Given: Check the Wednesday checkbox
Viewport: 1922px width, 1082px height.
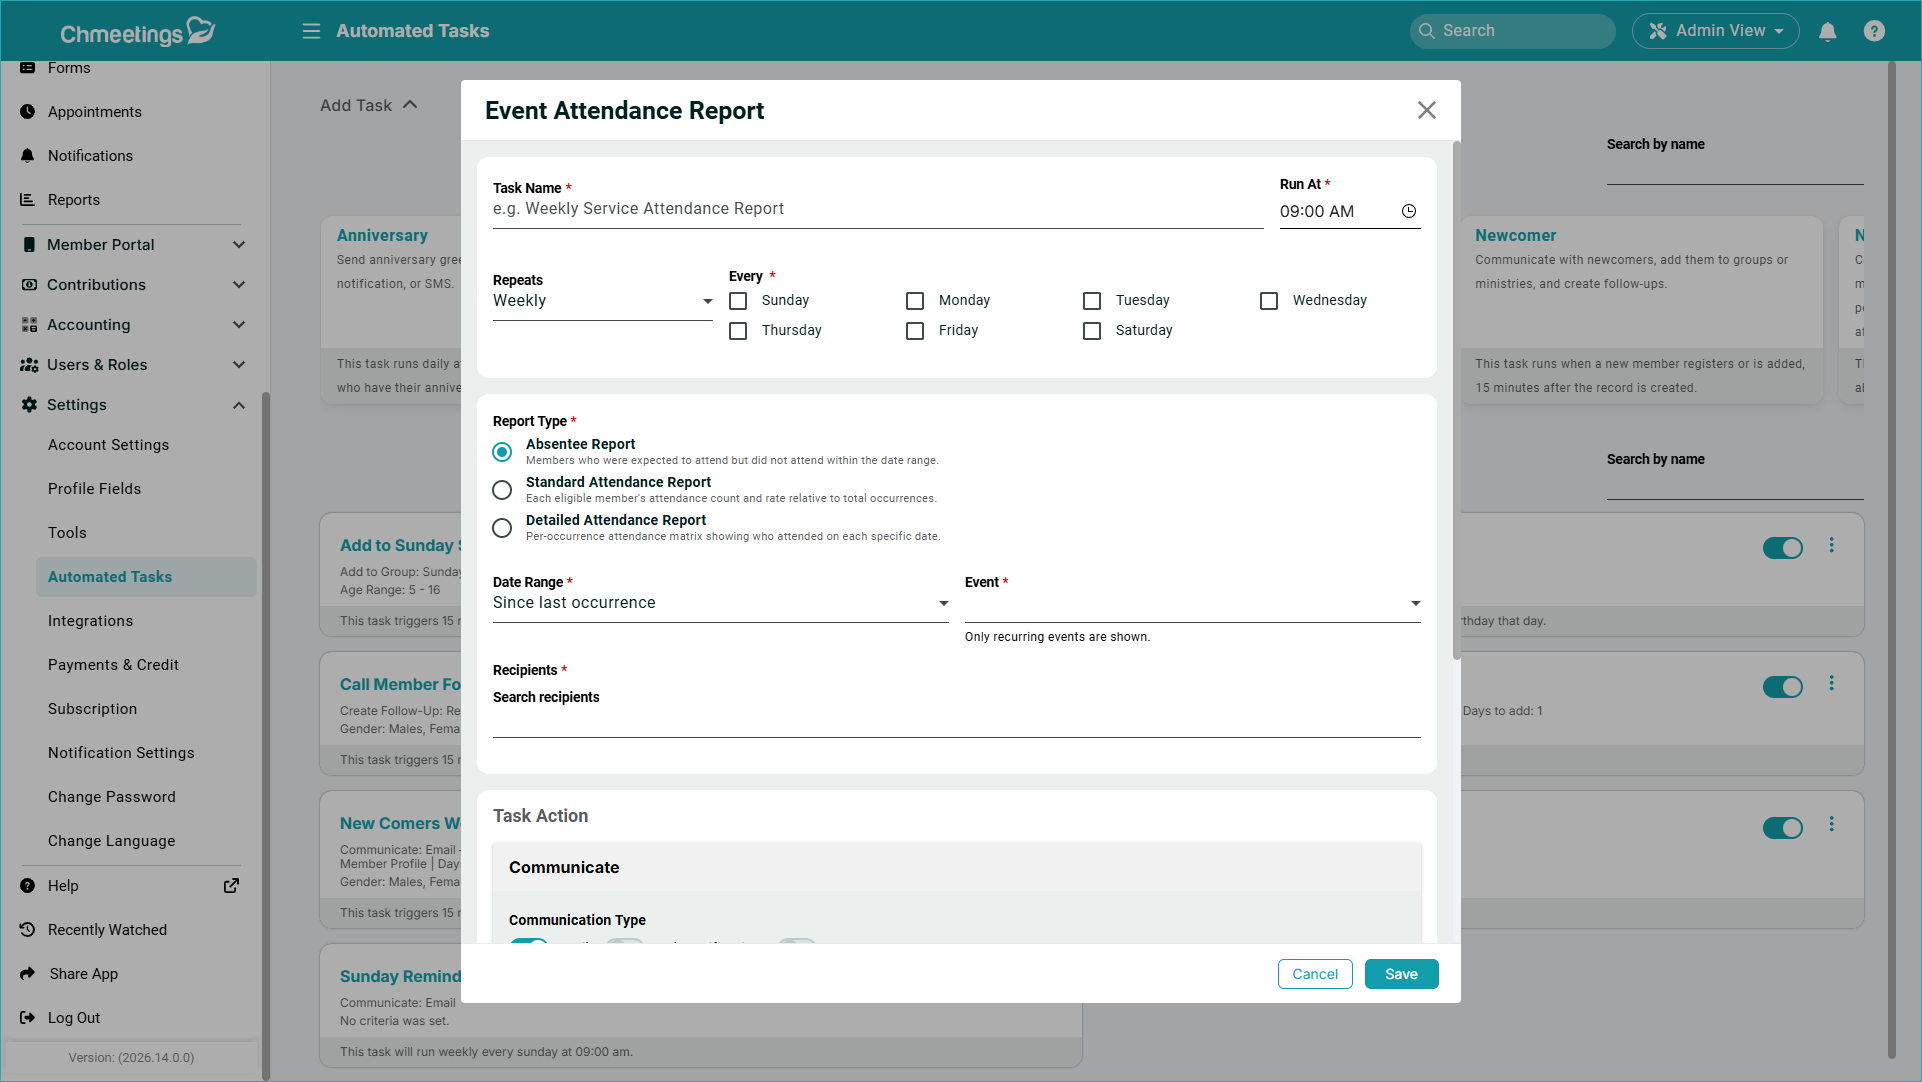Looking at the screenshot, I should [x=1269, y=301].
